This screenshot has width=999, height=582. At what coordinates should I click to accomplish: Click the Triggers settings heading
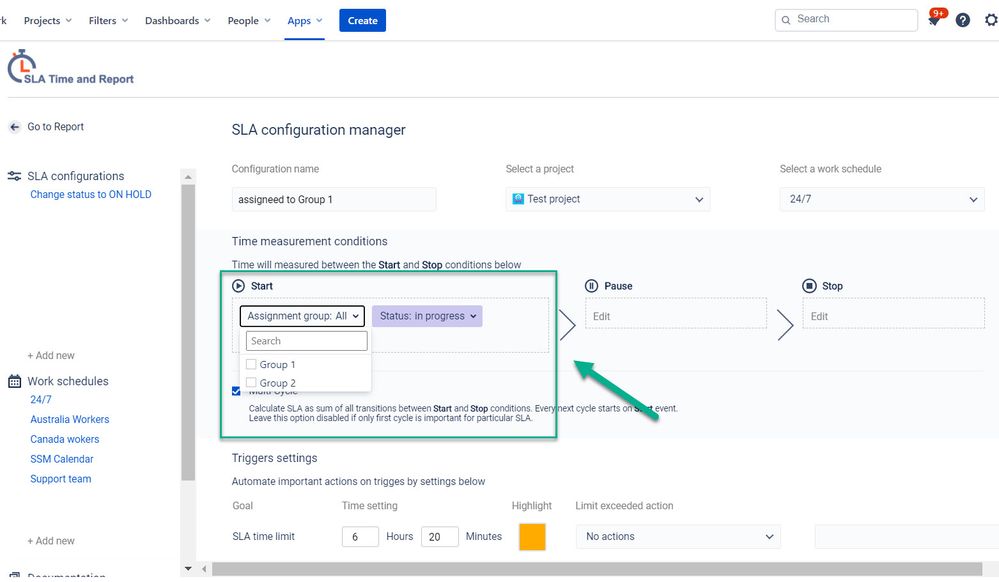coord(275,458)
